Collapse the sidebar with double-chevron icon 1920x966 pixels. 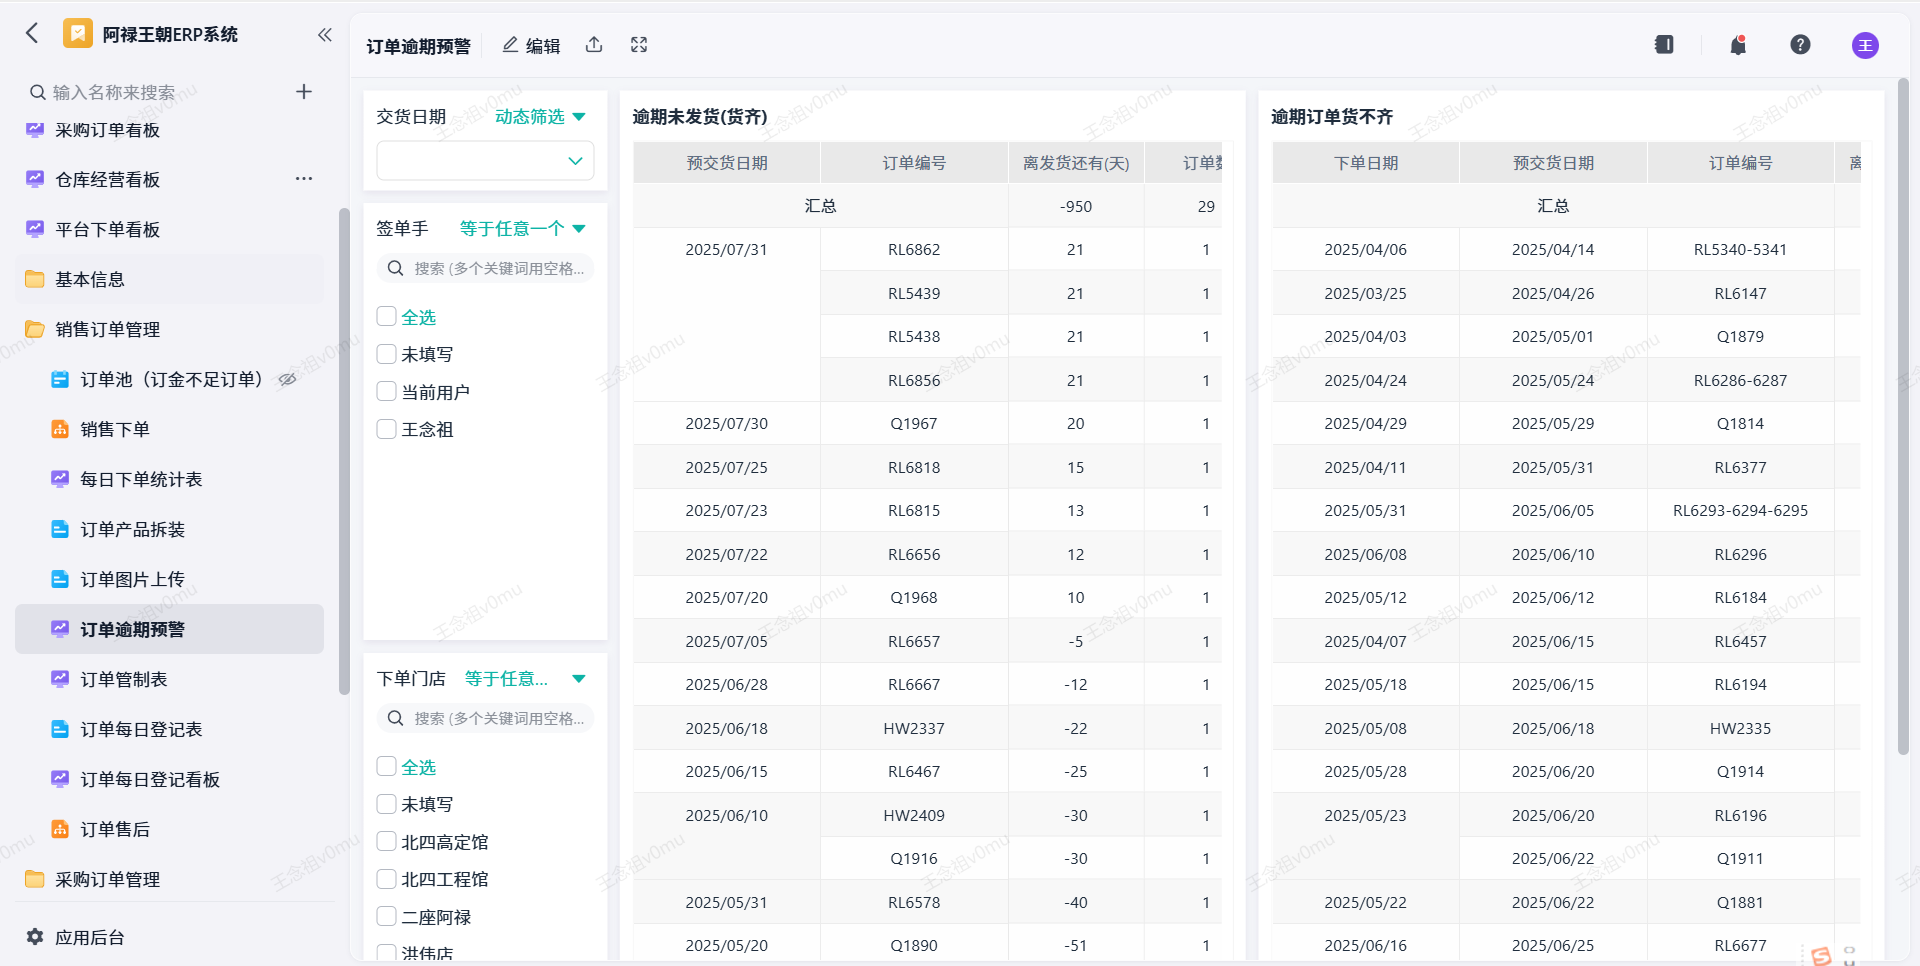tap(324, 35)
